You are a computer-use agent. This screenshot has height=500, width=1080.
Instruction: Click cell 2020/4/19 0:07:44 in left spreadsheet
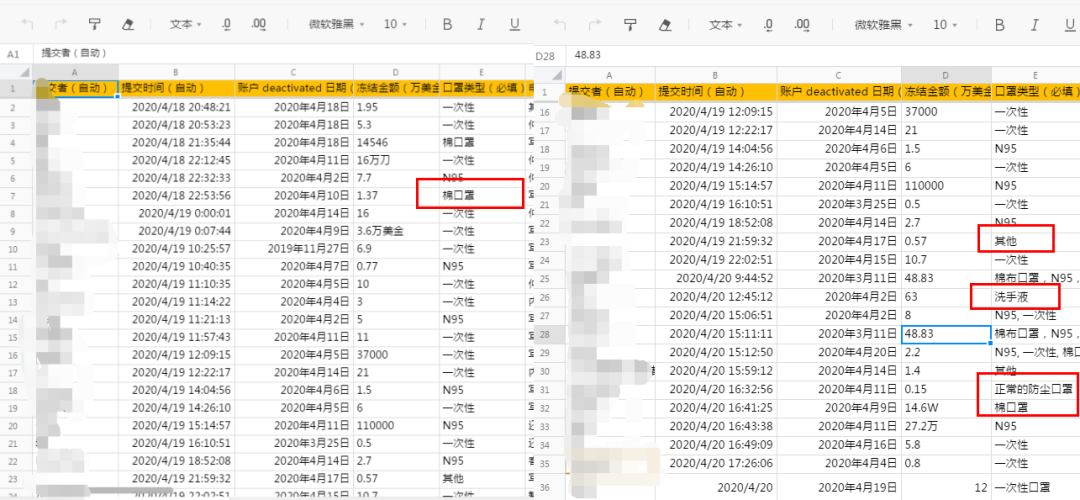(x=176, y=231)
